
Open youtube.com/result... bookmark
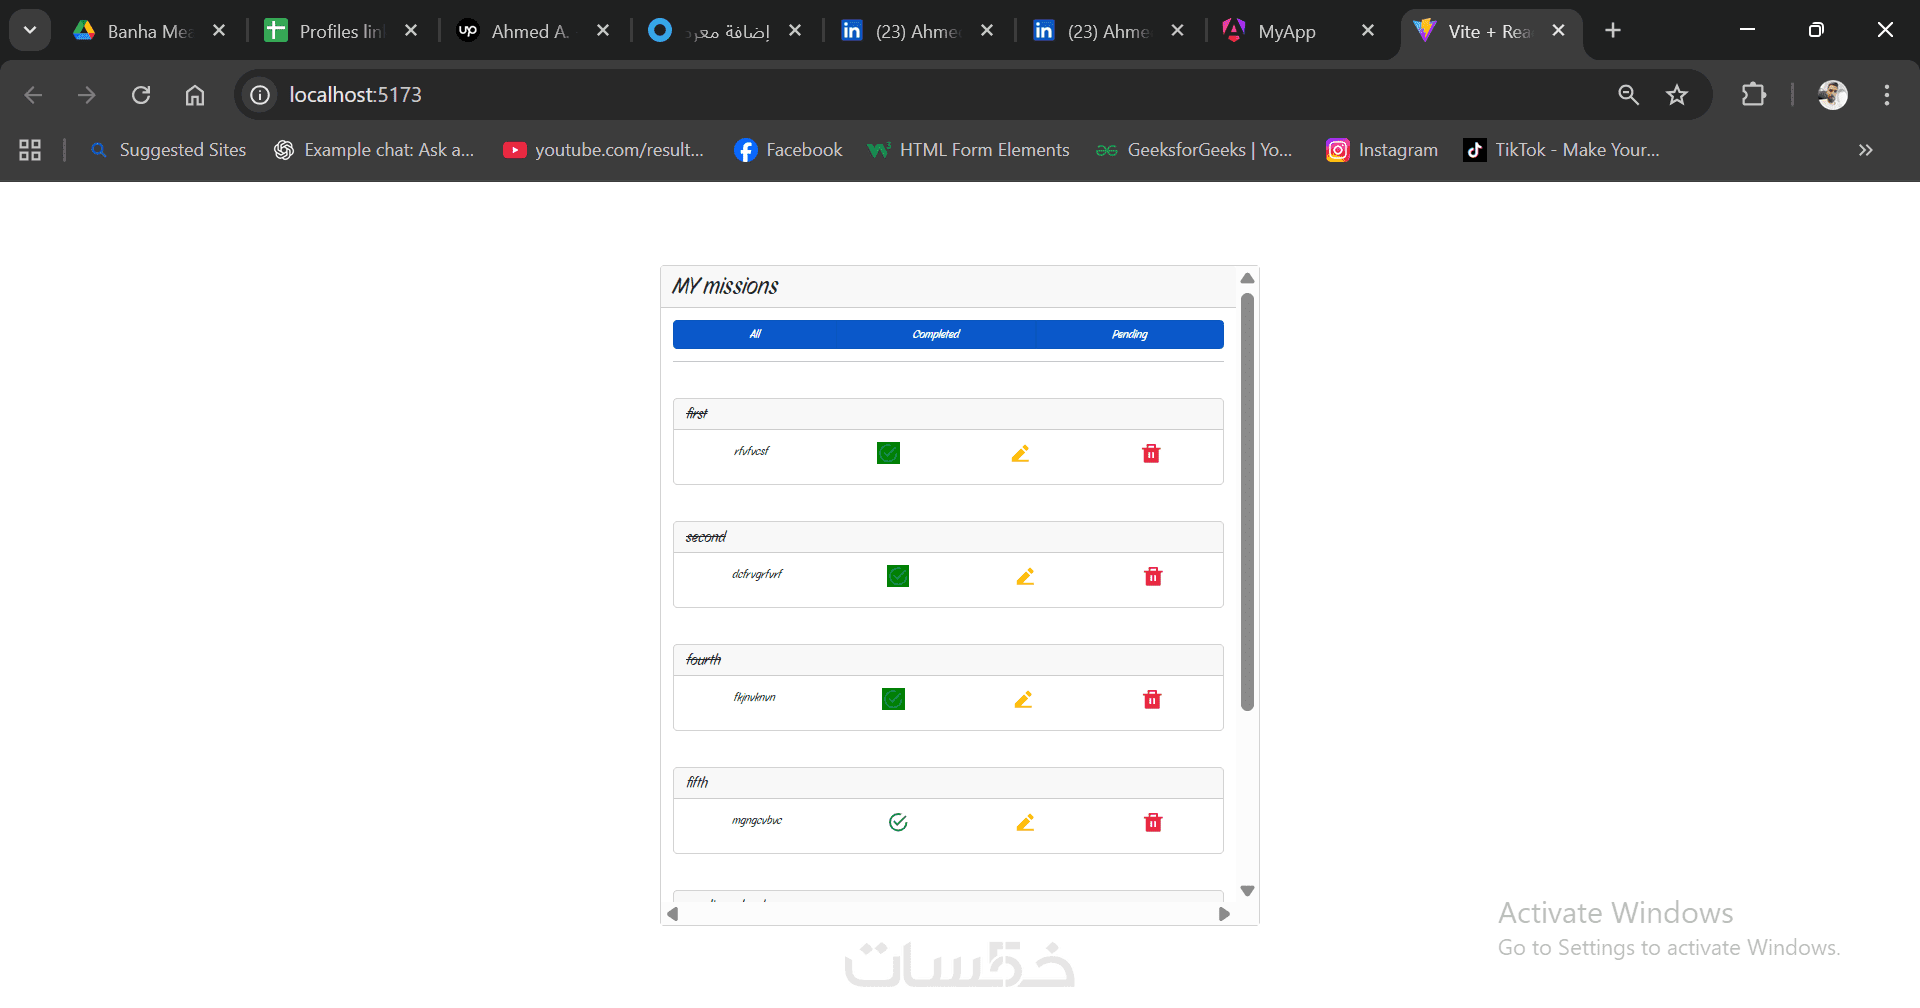point(604,150)
